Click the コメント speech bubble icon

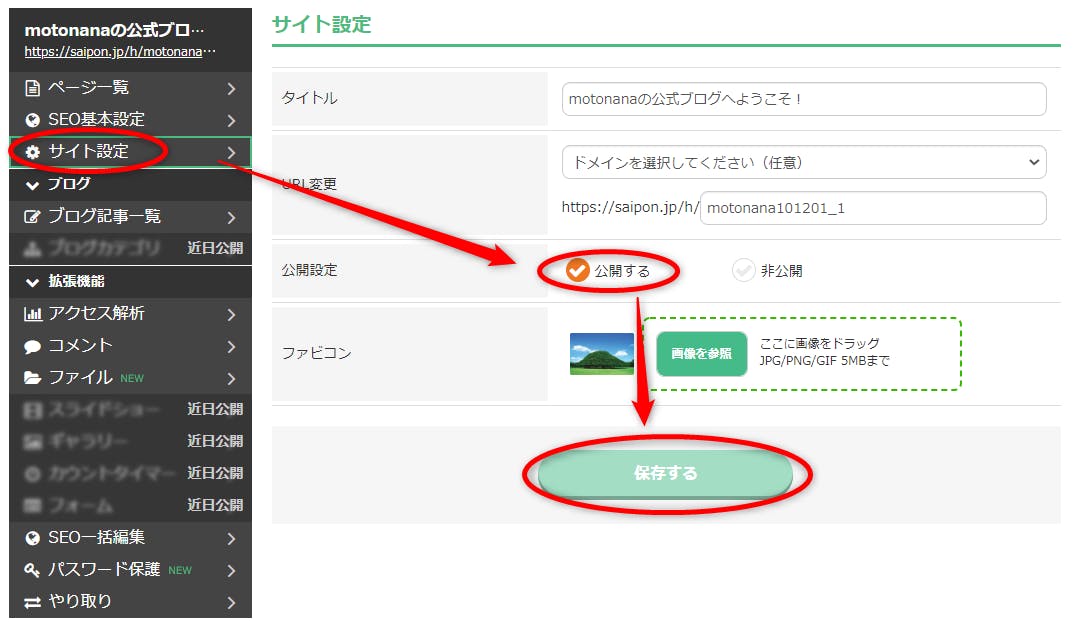coord(32,346)
